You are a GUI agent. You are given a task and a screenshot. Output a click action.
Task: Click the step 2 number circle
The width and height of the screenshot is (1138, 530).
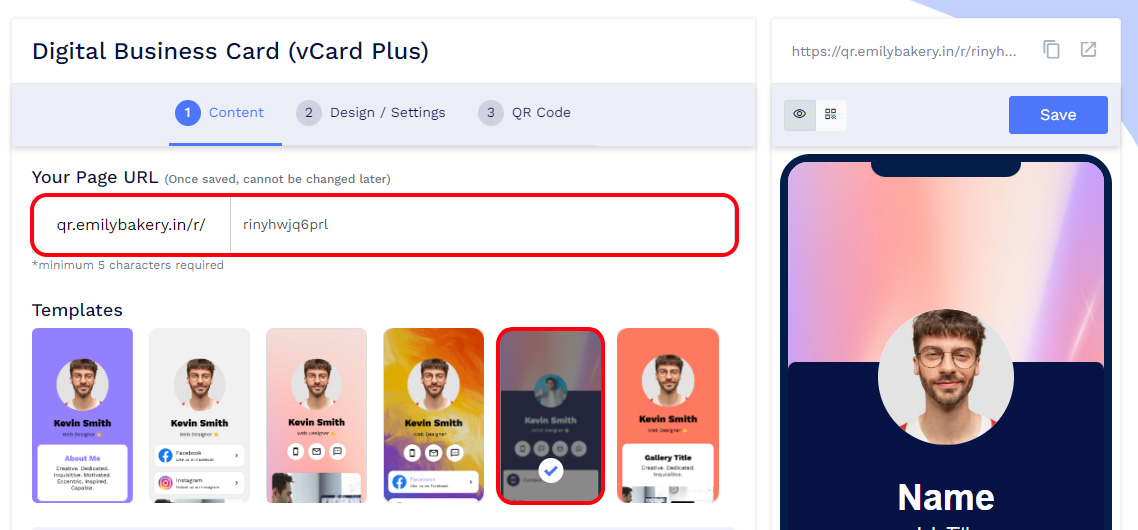(308, 113)
